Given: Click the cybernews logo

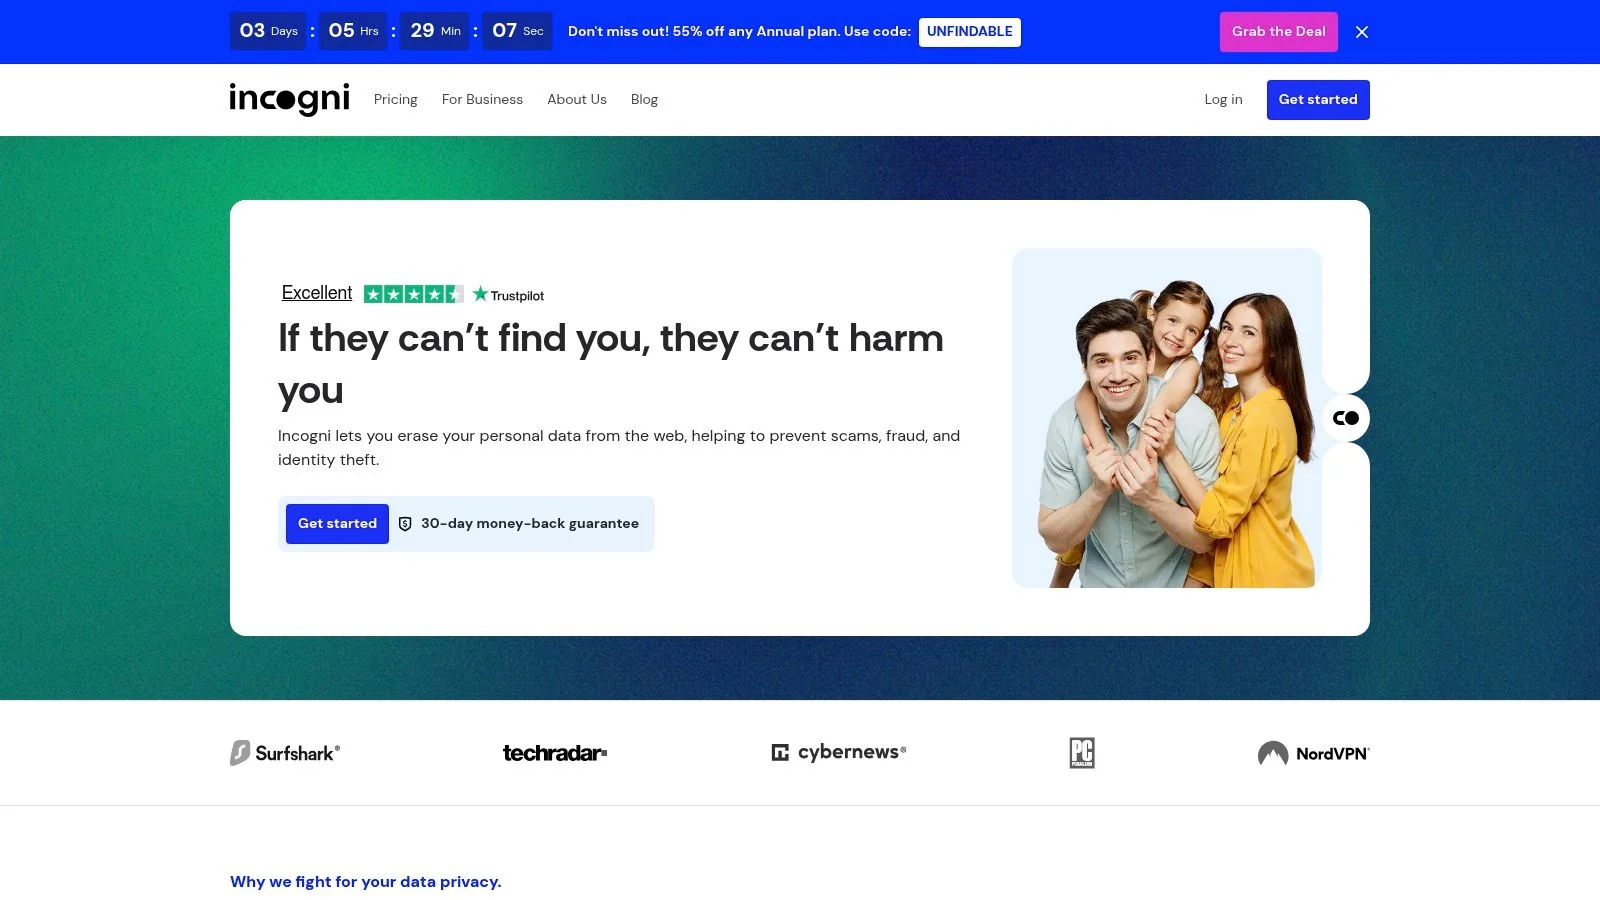Looking at the screenshot, I should (x=838, y=752).
